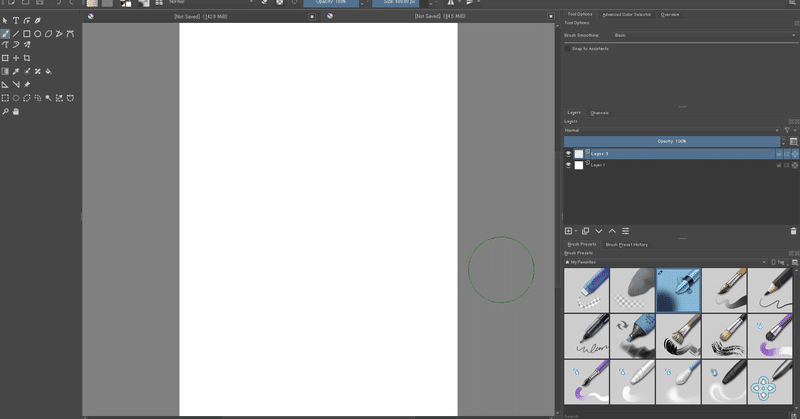Select the Zoom tool
The image size is (800, 419).
click(5, 111)
